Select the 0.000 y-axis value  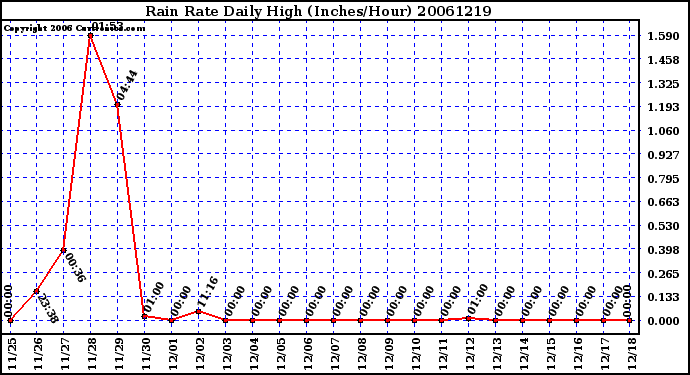click(663, 321)
